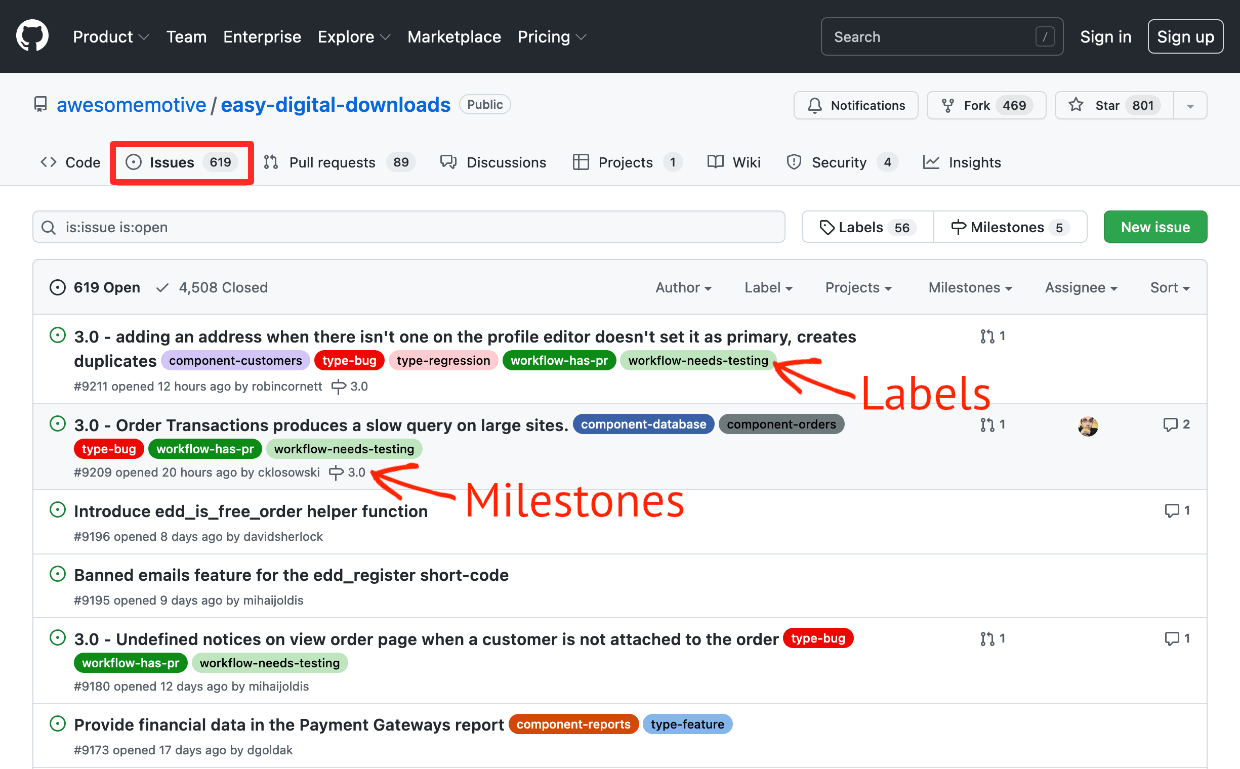Open the Code tab

(70, 163)
